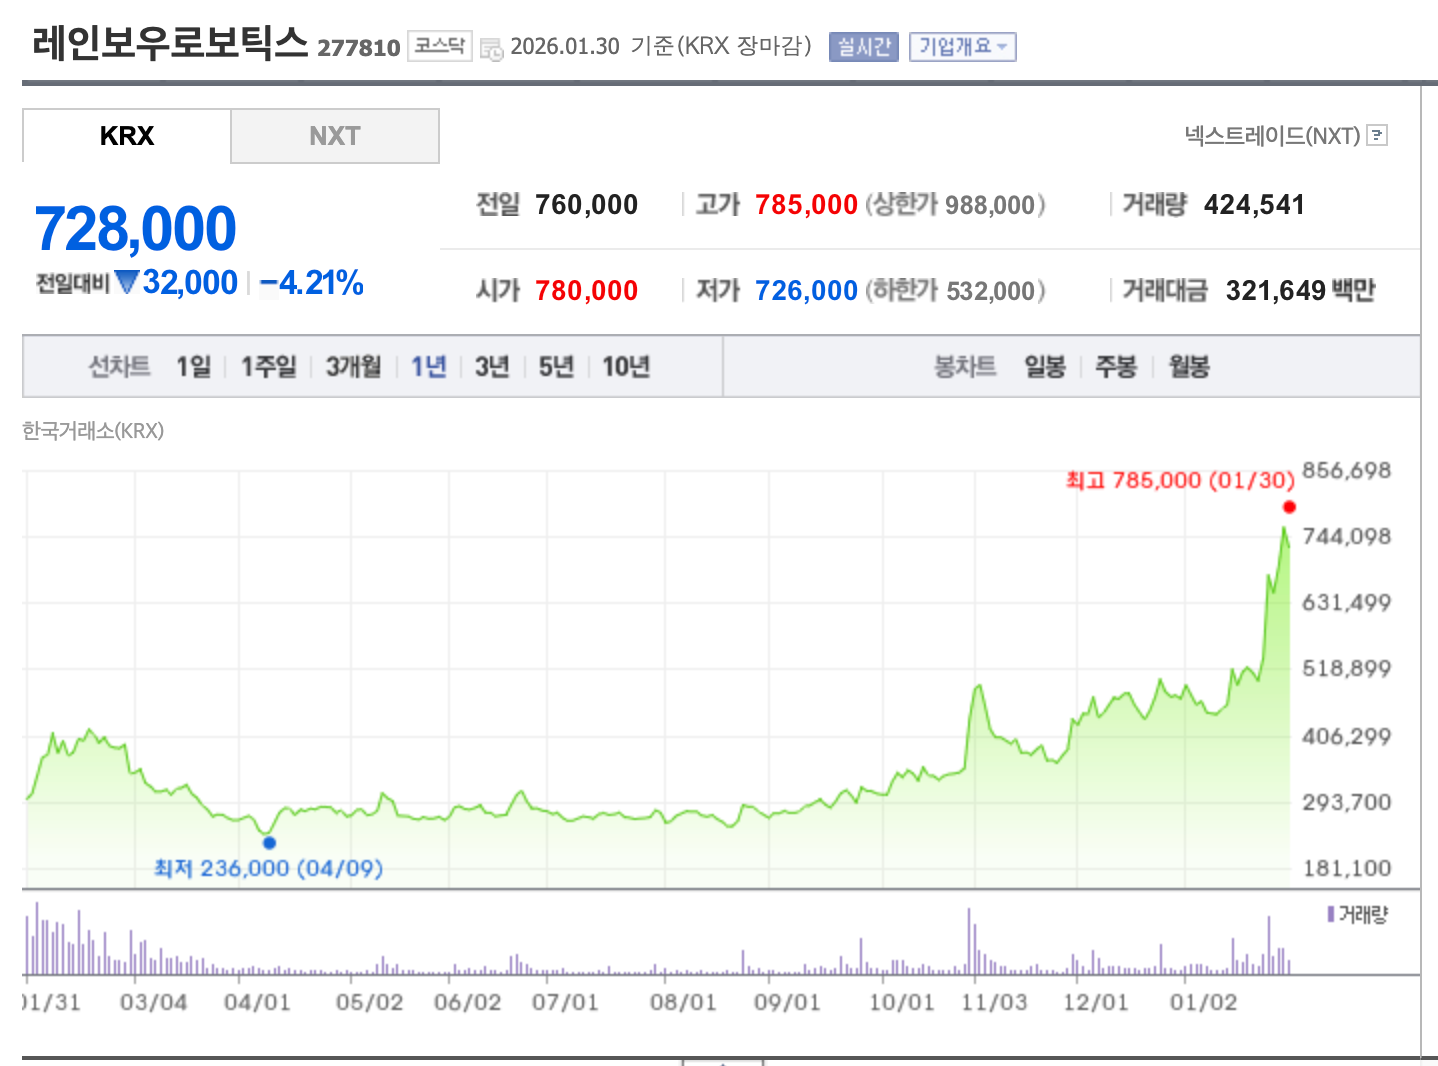Click the upper limit text 상한가 988,000
The width and height of the screenshot is (1438, 1066).
point(955,205)
